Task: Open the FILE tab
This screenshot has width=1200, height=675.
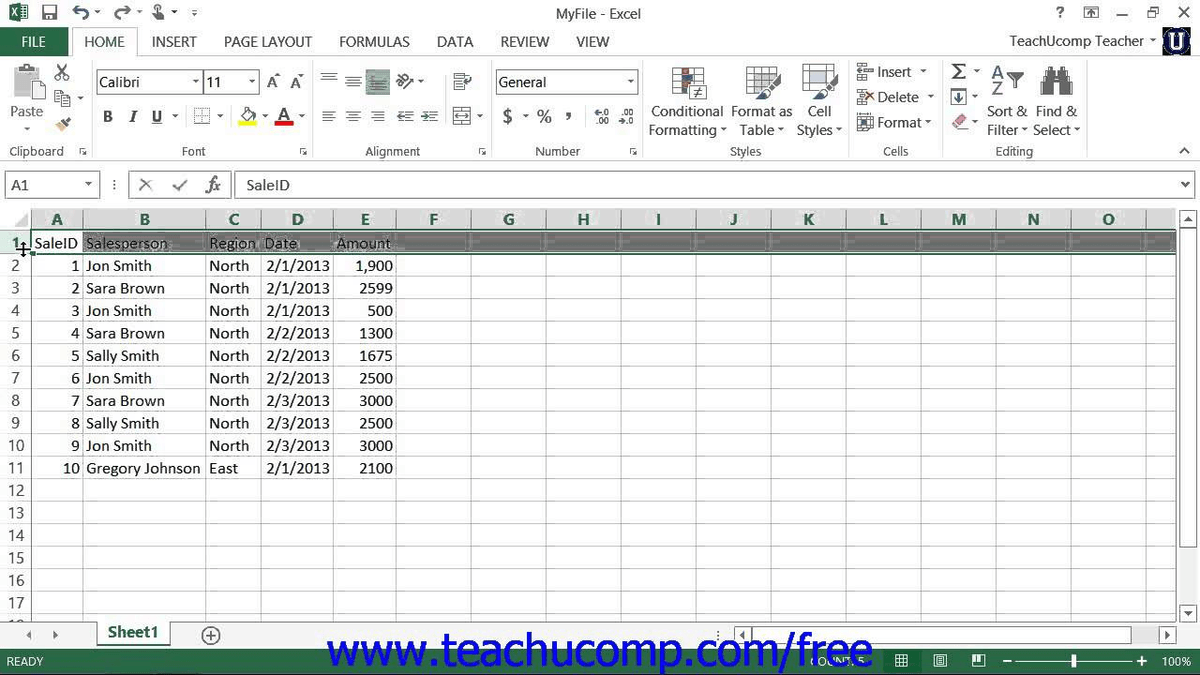Action: click(34, 42)
